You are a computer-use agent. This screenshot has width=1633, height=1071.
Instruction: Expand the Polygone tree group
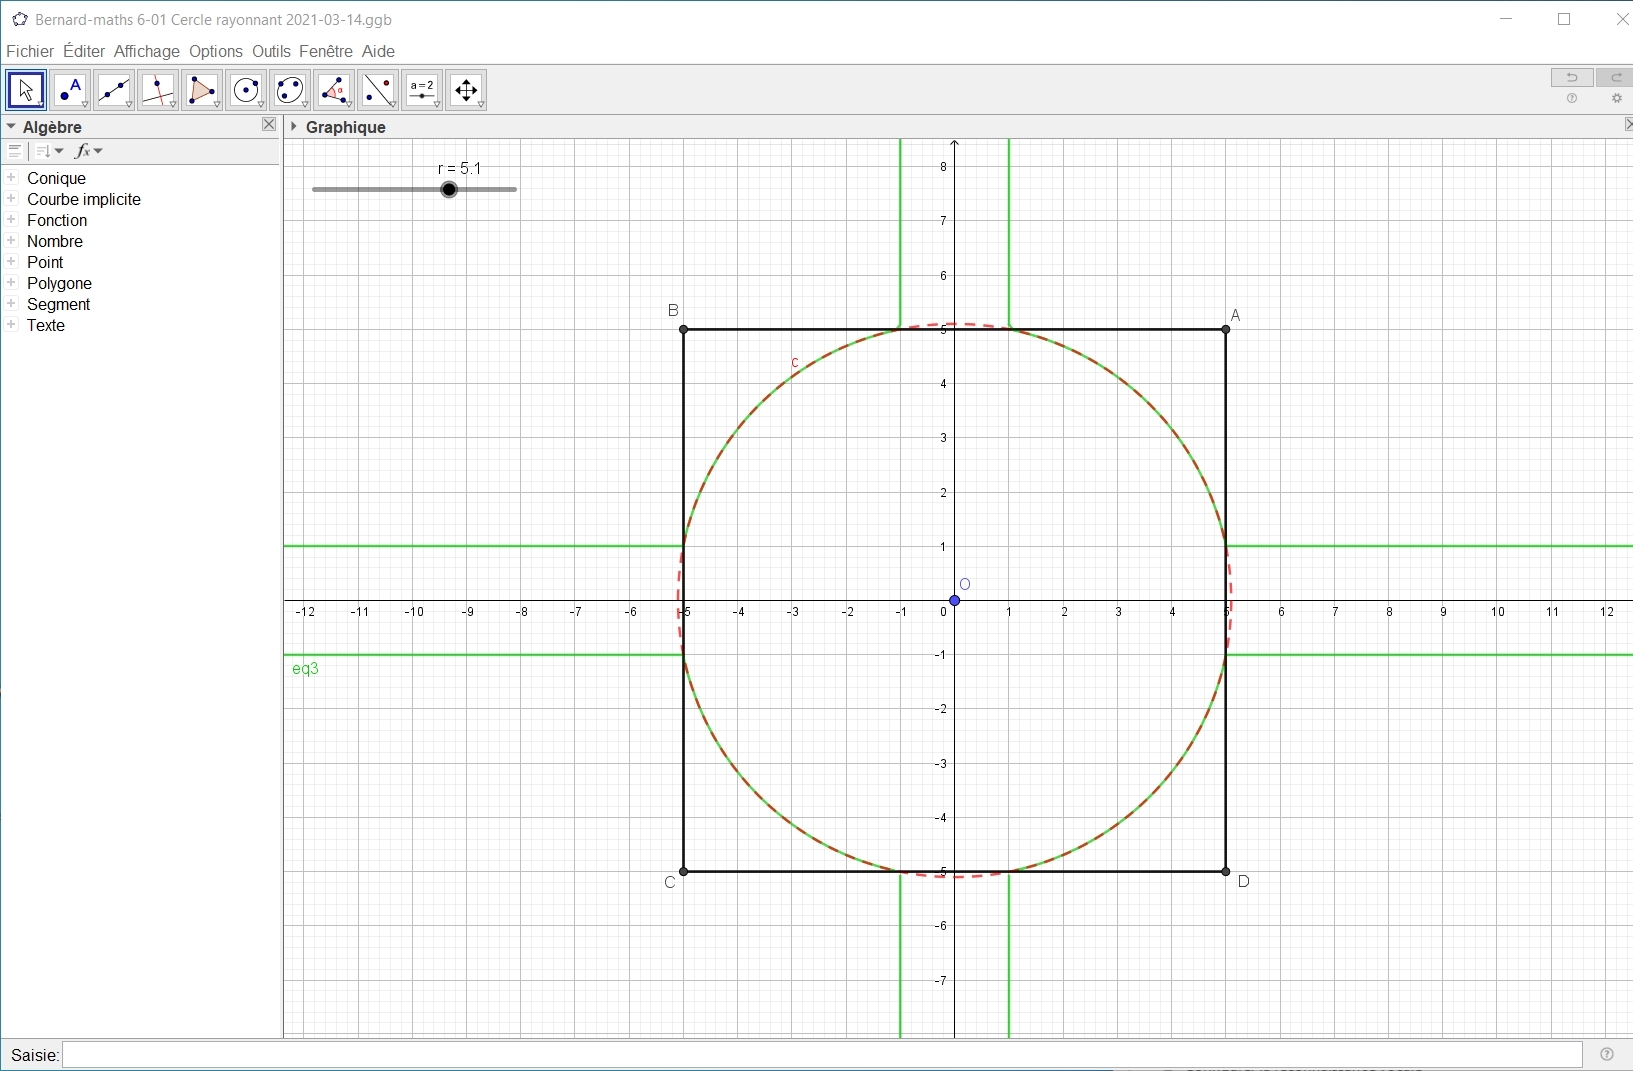click(x=12, y=283)
